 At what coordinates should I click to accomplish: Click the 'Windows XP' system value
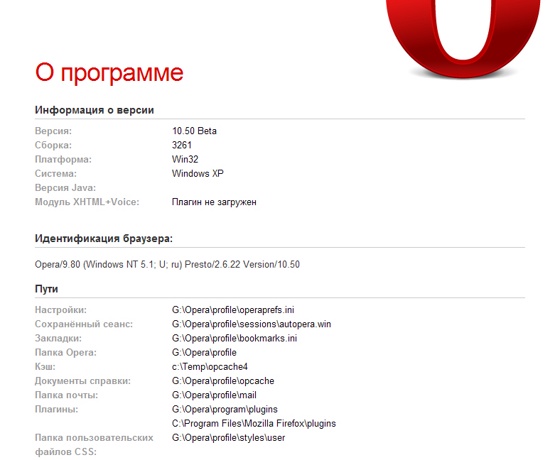(198, 174)
